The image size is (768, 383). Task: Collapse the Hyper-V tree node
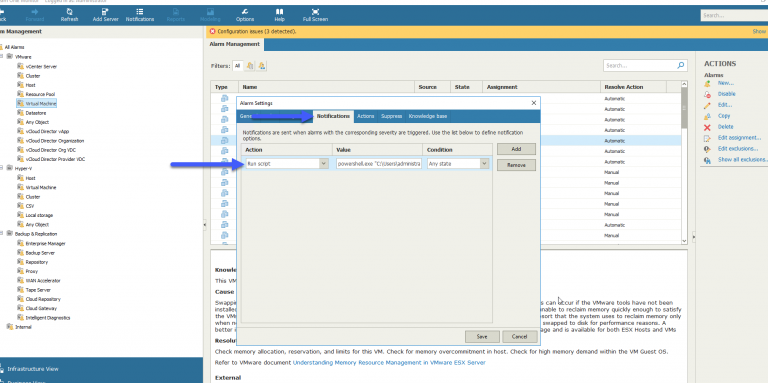2,168
